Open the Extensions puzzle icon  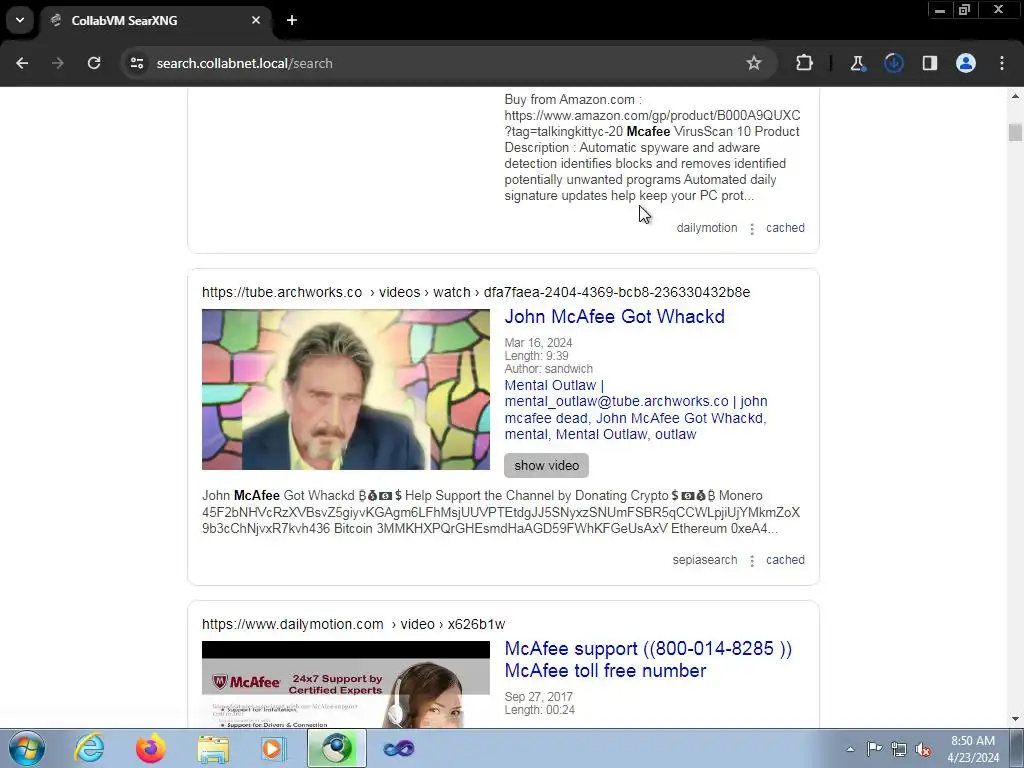coord(805,63)
